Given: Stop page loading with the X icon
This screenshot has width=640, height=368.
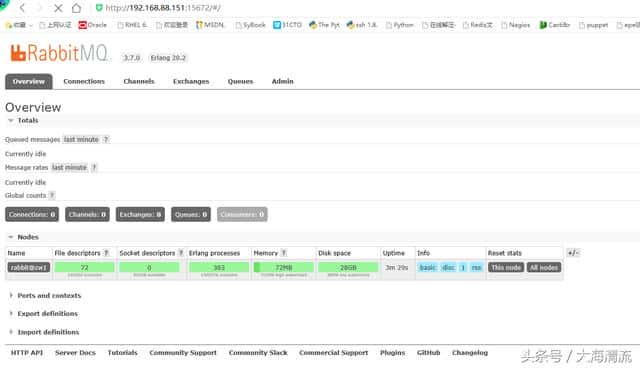Looking at the screenshot, I should click(58, 8).
